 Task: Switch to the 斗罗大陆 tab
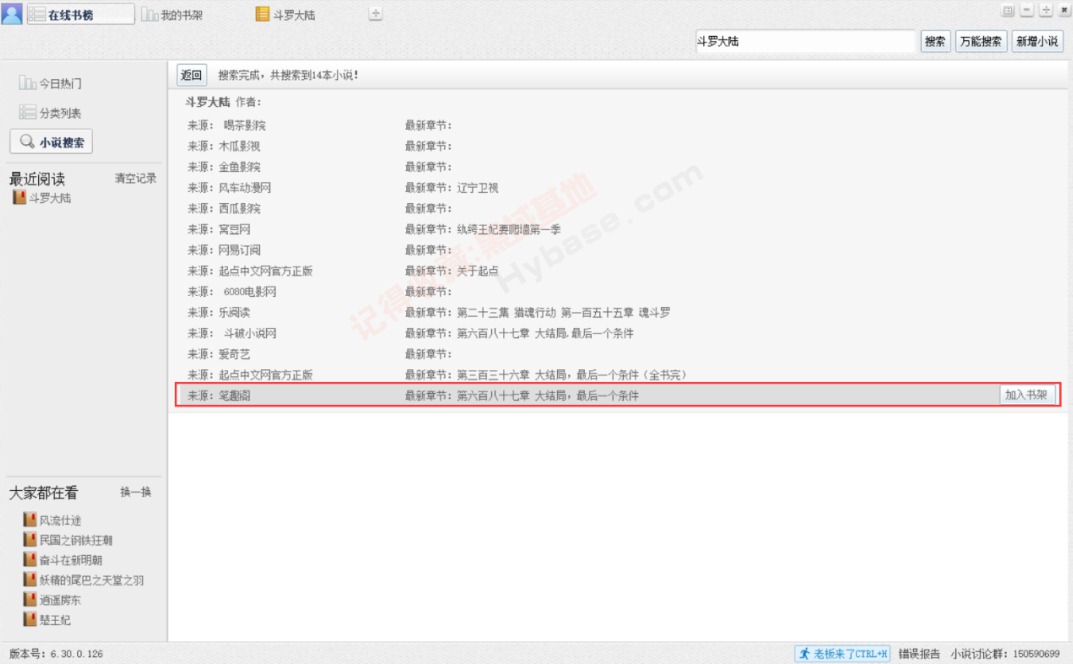pyautogui.click(x=285, y=14)
